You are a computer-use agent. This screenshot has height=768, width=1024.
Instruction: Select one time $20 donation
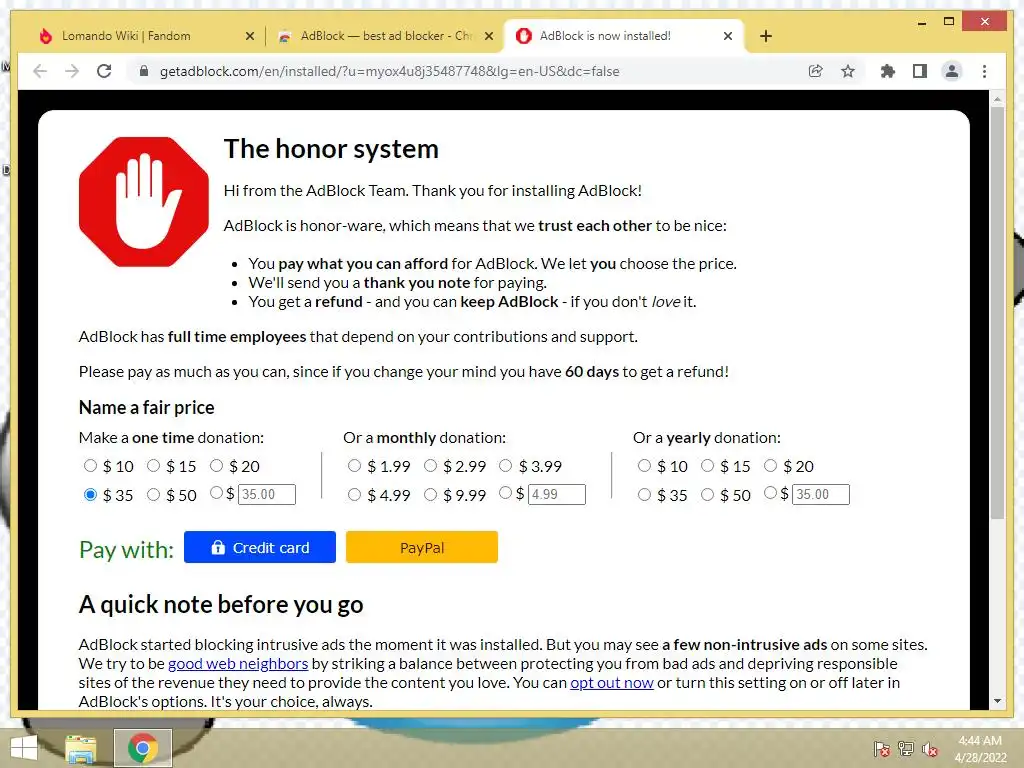216,466
